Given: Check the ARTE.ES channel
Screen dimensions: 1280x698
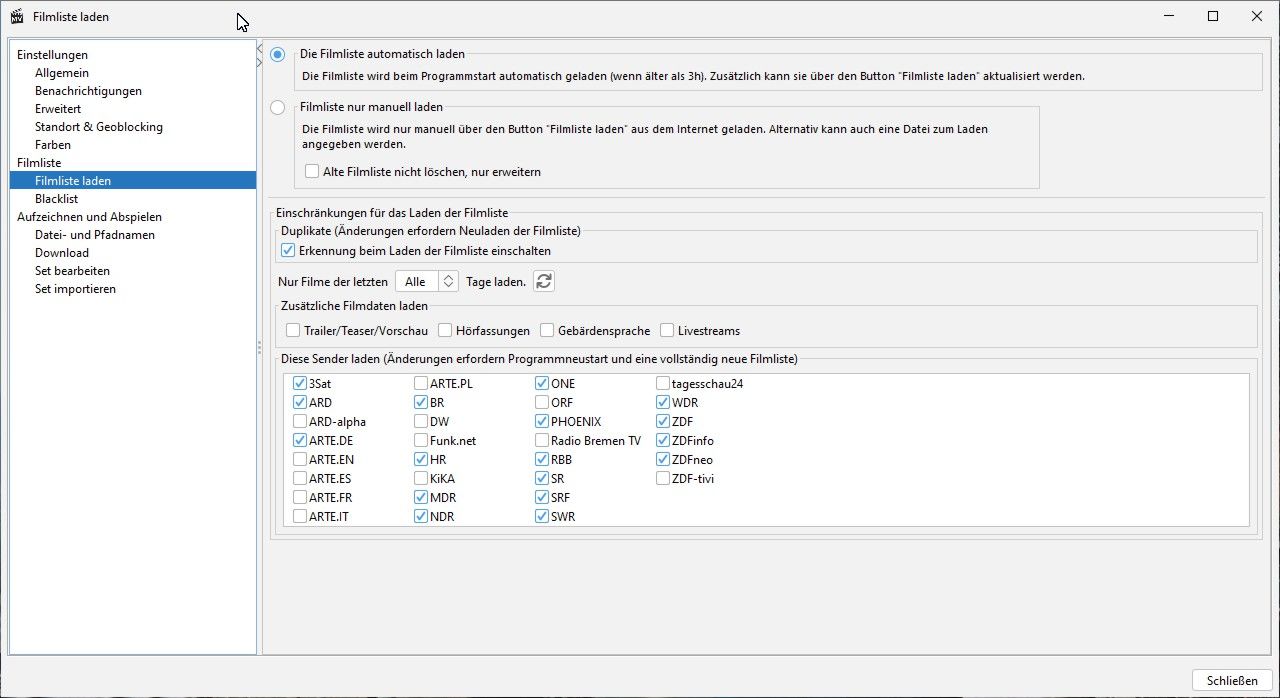Looking at the screenshot, I should pyautogui.click(x=300, y=478).
